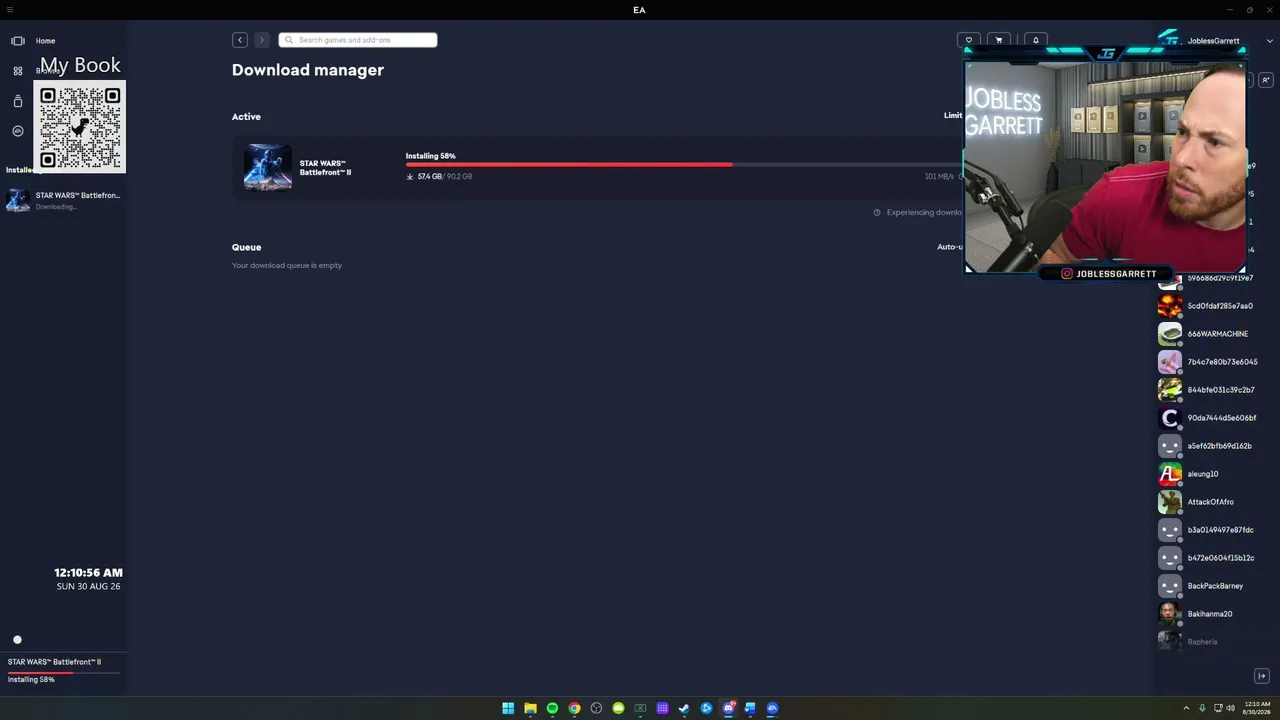The image size is (1280, 720).
Task: Click the 101 MB/s download speed text
Action: [x=939, y=177]
